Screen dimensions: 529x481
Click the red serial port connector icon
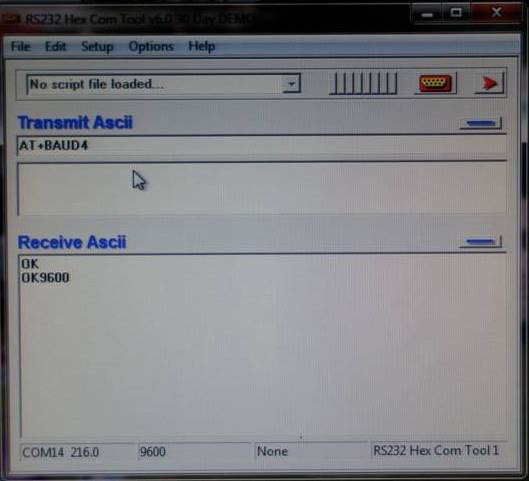[x=435, y=83]
